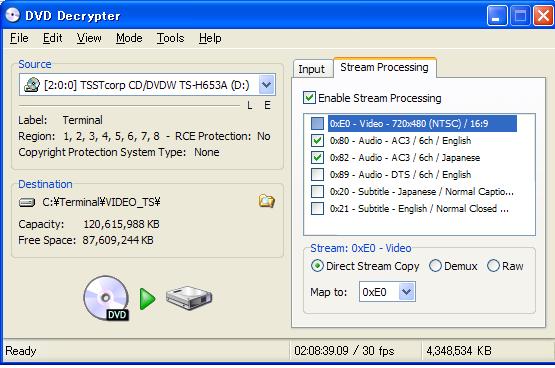Screen dimensions: 555x368
Task: Switch to the Input tab
Action: [x=312, y=69]
